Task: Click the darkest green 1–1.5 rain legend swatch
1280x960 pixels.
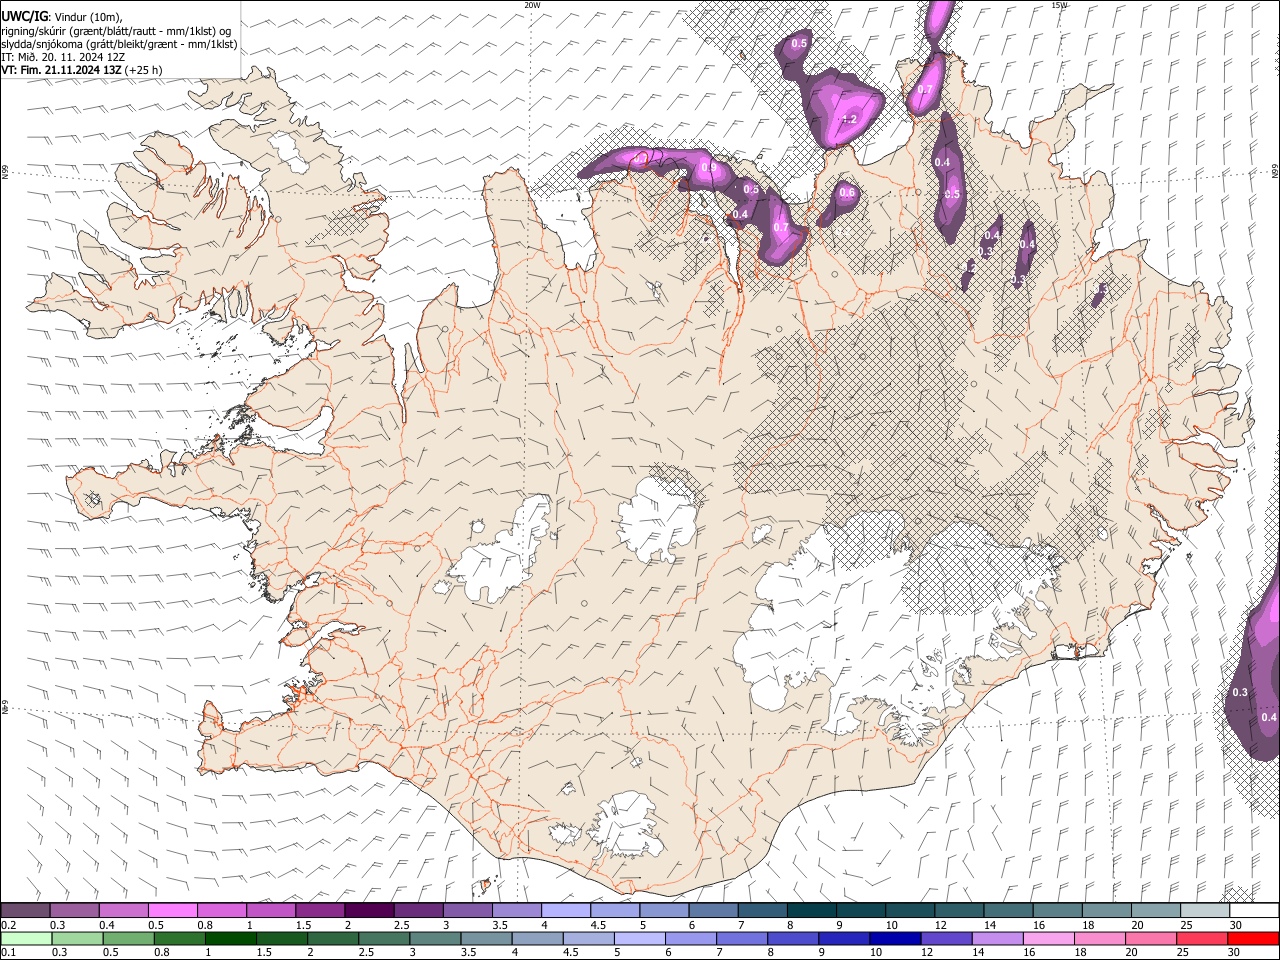Action: (x=230, y=938)
